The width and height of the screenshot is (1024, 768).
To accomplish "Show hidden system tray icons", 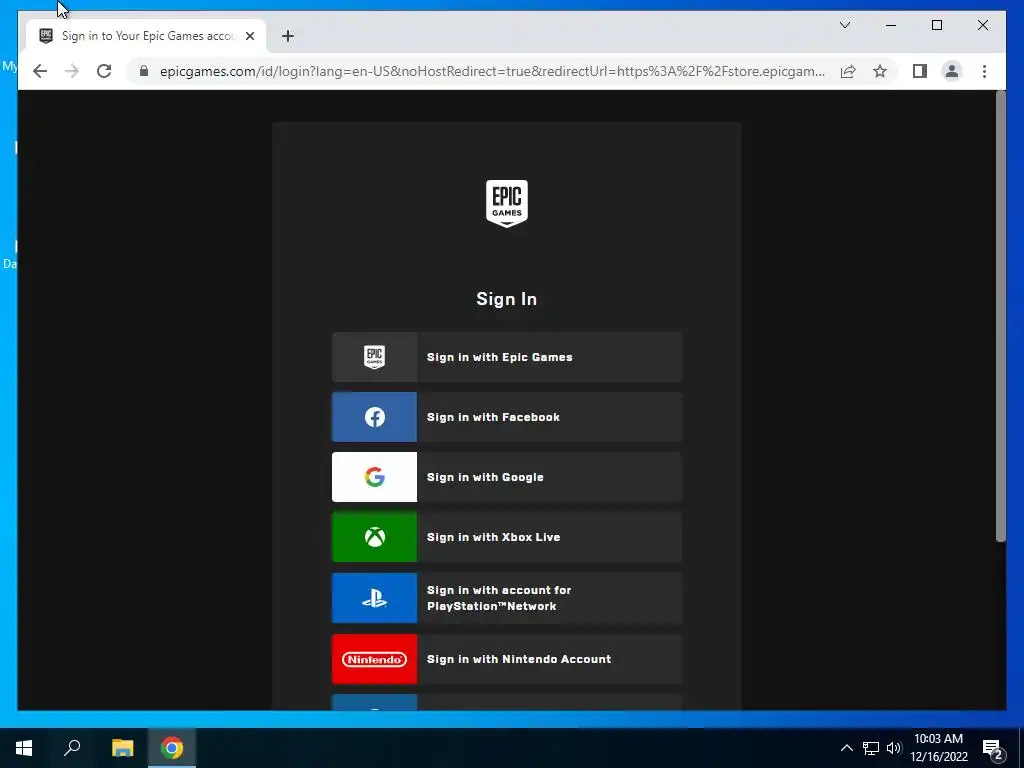I will (x=846, y=748).
